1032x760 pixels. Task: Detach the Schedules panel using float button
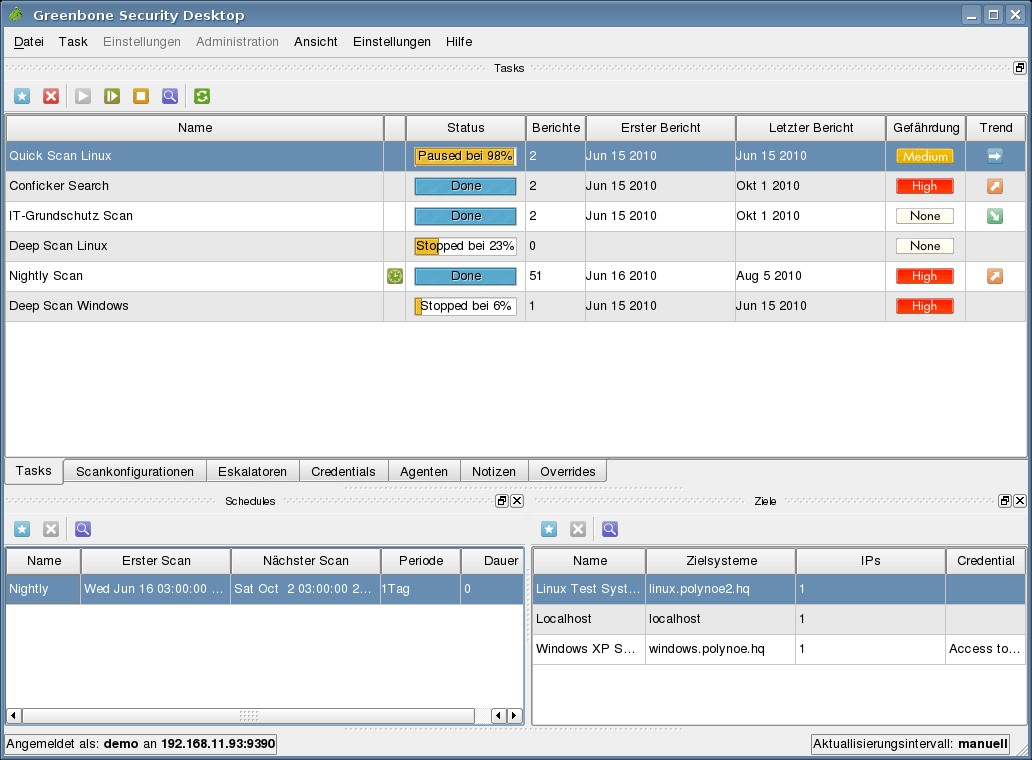click(502, 501)
